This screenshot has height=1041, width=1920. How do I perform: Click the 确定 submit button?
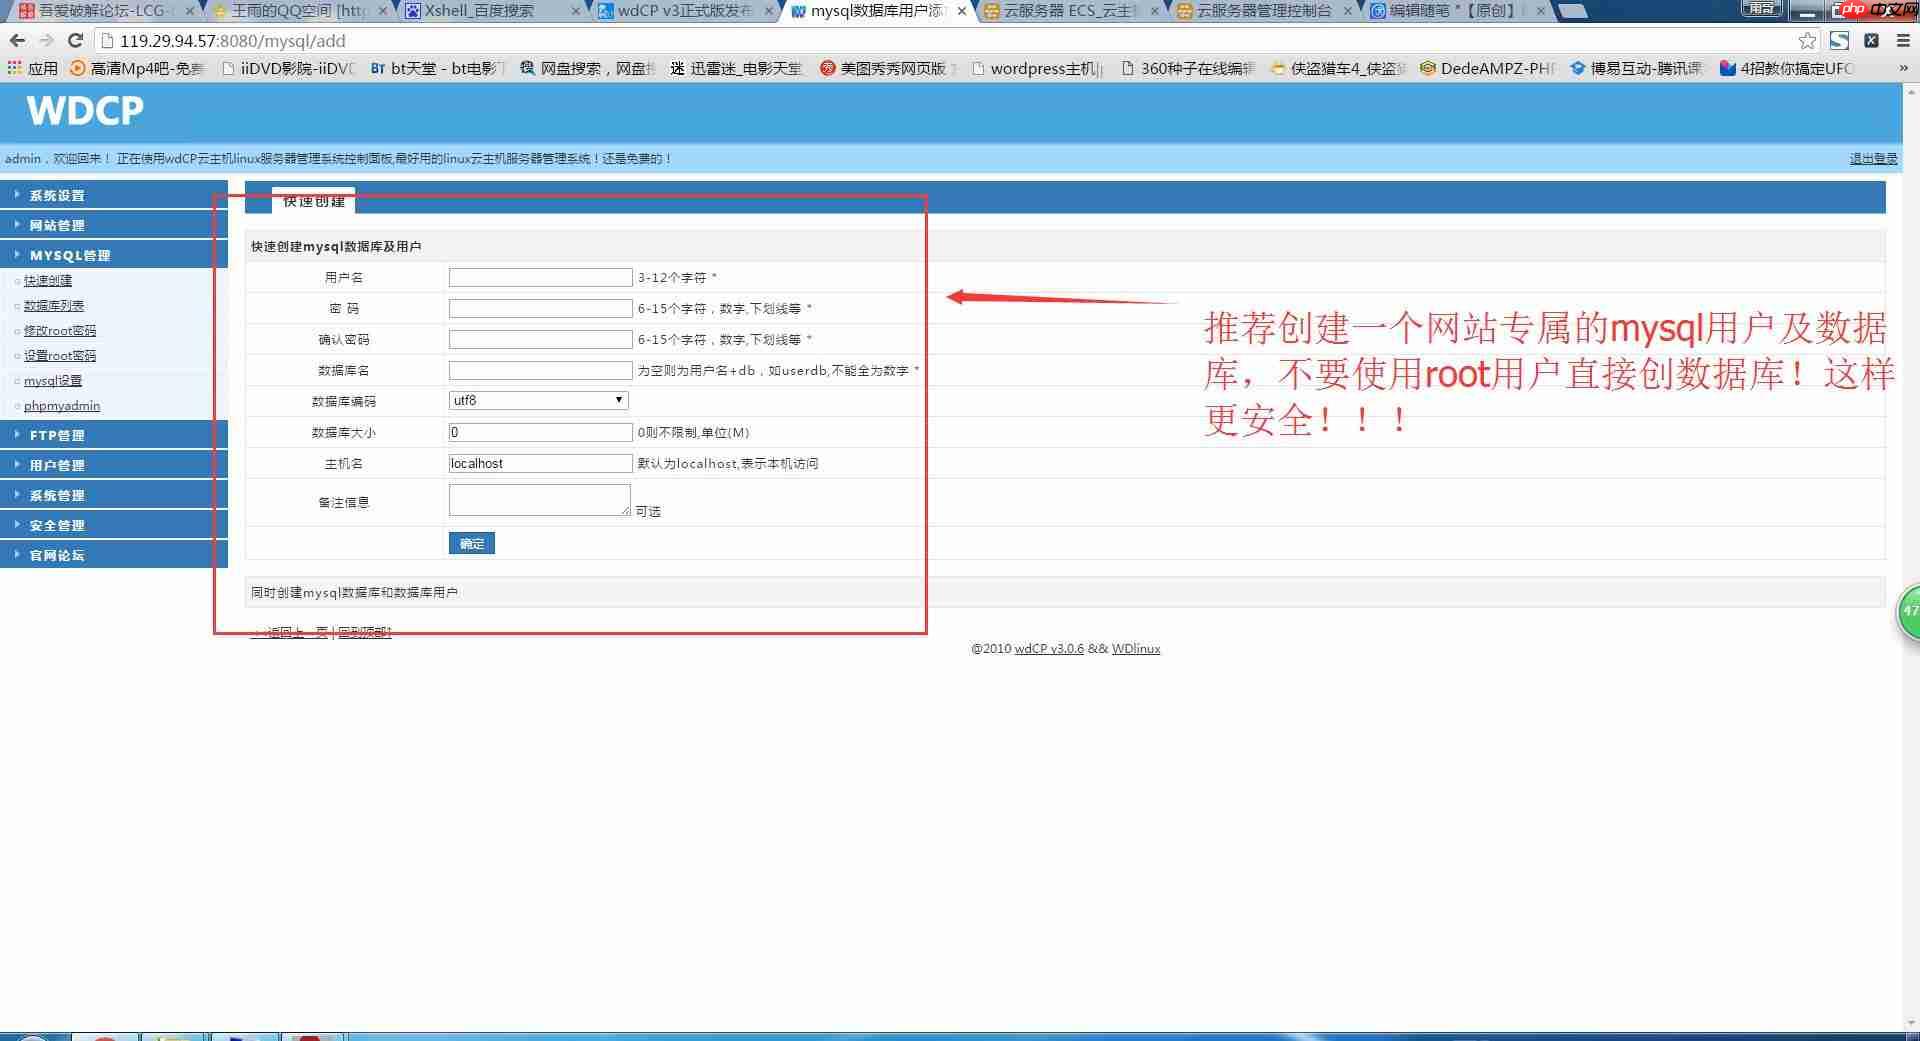click(470, 543)
